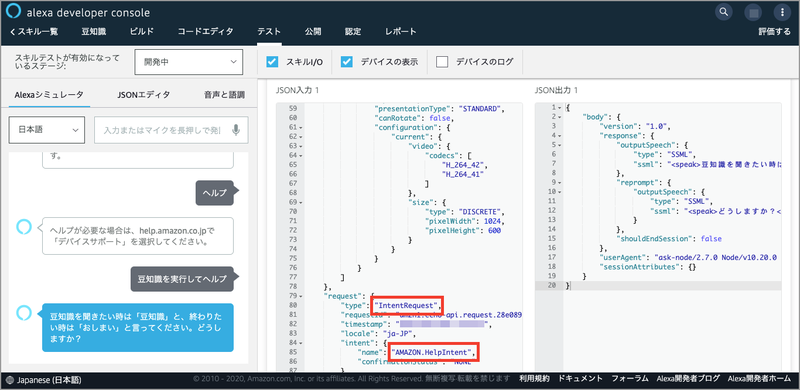Screen dimensions: 800x390
Task: Collapse JSON output line 4 response fold arrow
Action: click(x=560, y=136)
